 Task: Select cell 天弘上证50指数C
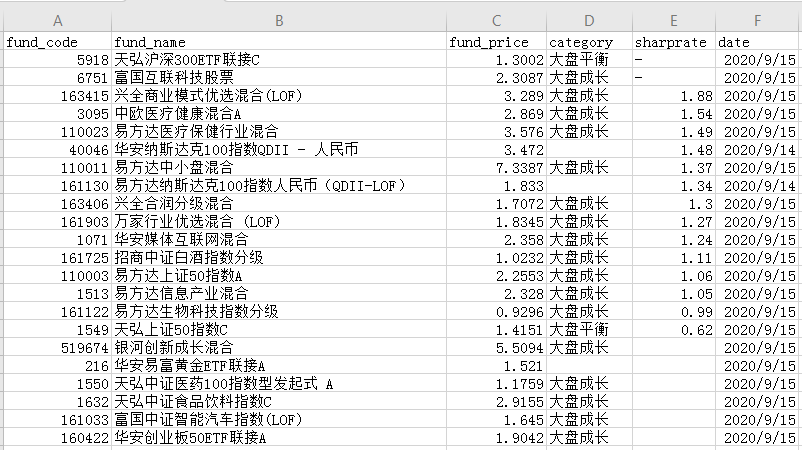(x=279, y=329)
